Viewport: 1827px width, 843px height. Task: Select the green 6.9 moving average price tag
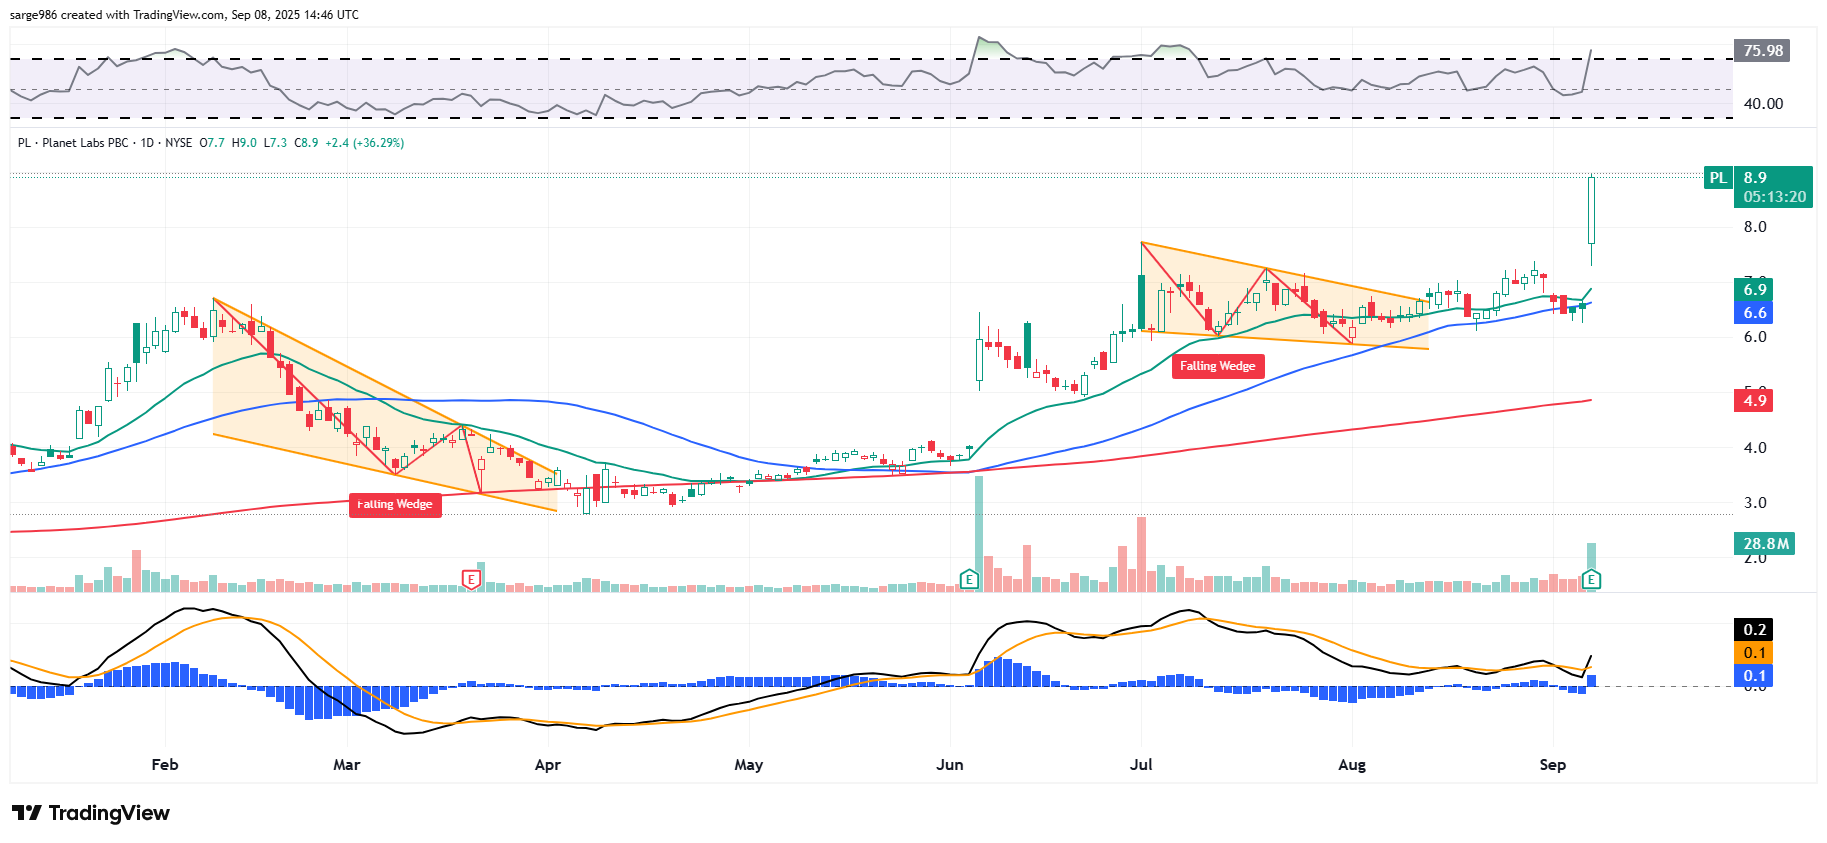click(1755, 290)
